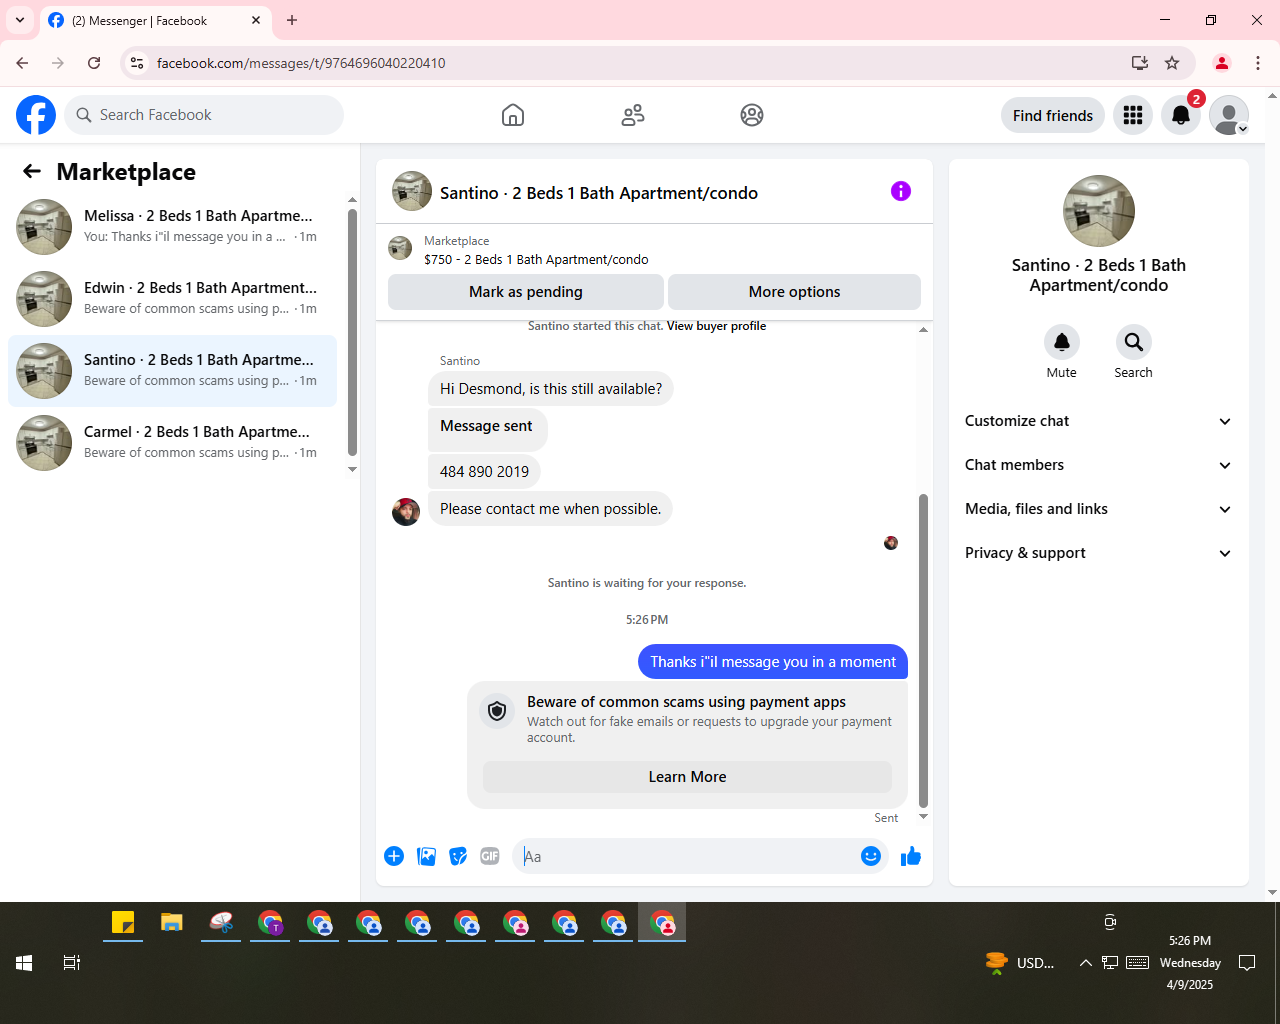Screen dimensions: 1280x1024
Task: Toggle the purple conversation information icon
Action: point(901,191)
